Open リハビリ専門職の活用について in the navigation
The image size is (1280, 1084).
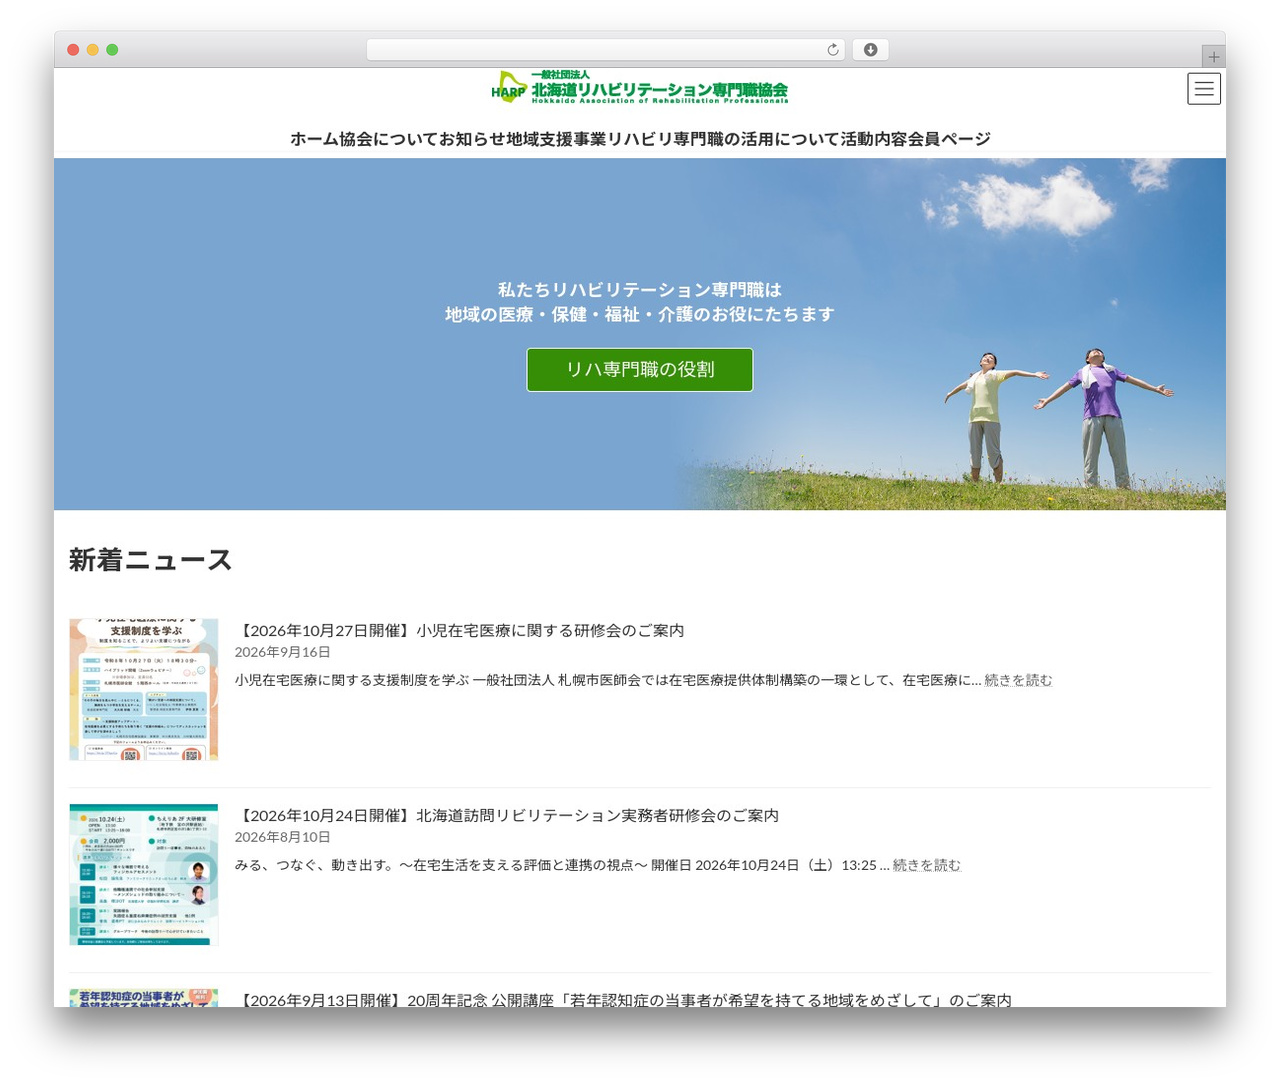[723, 139]
